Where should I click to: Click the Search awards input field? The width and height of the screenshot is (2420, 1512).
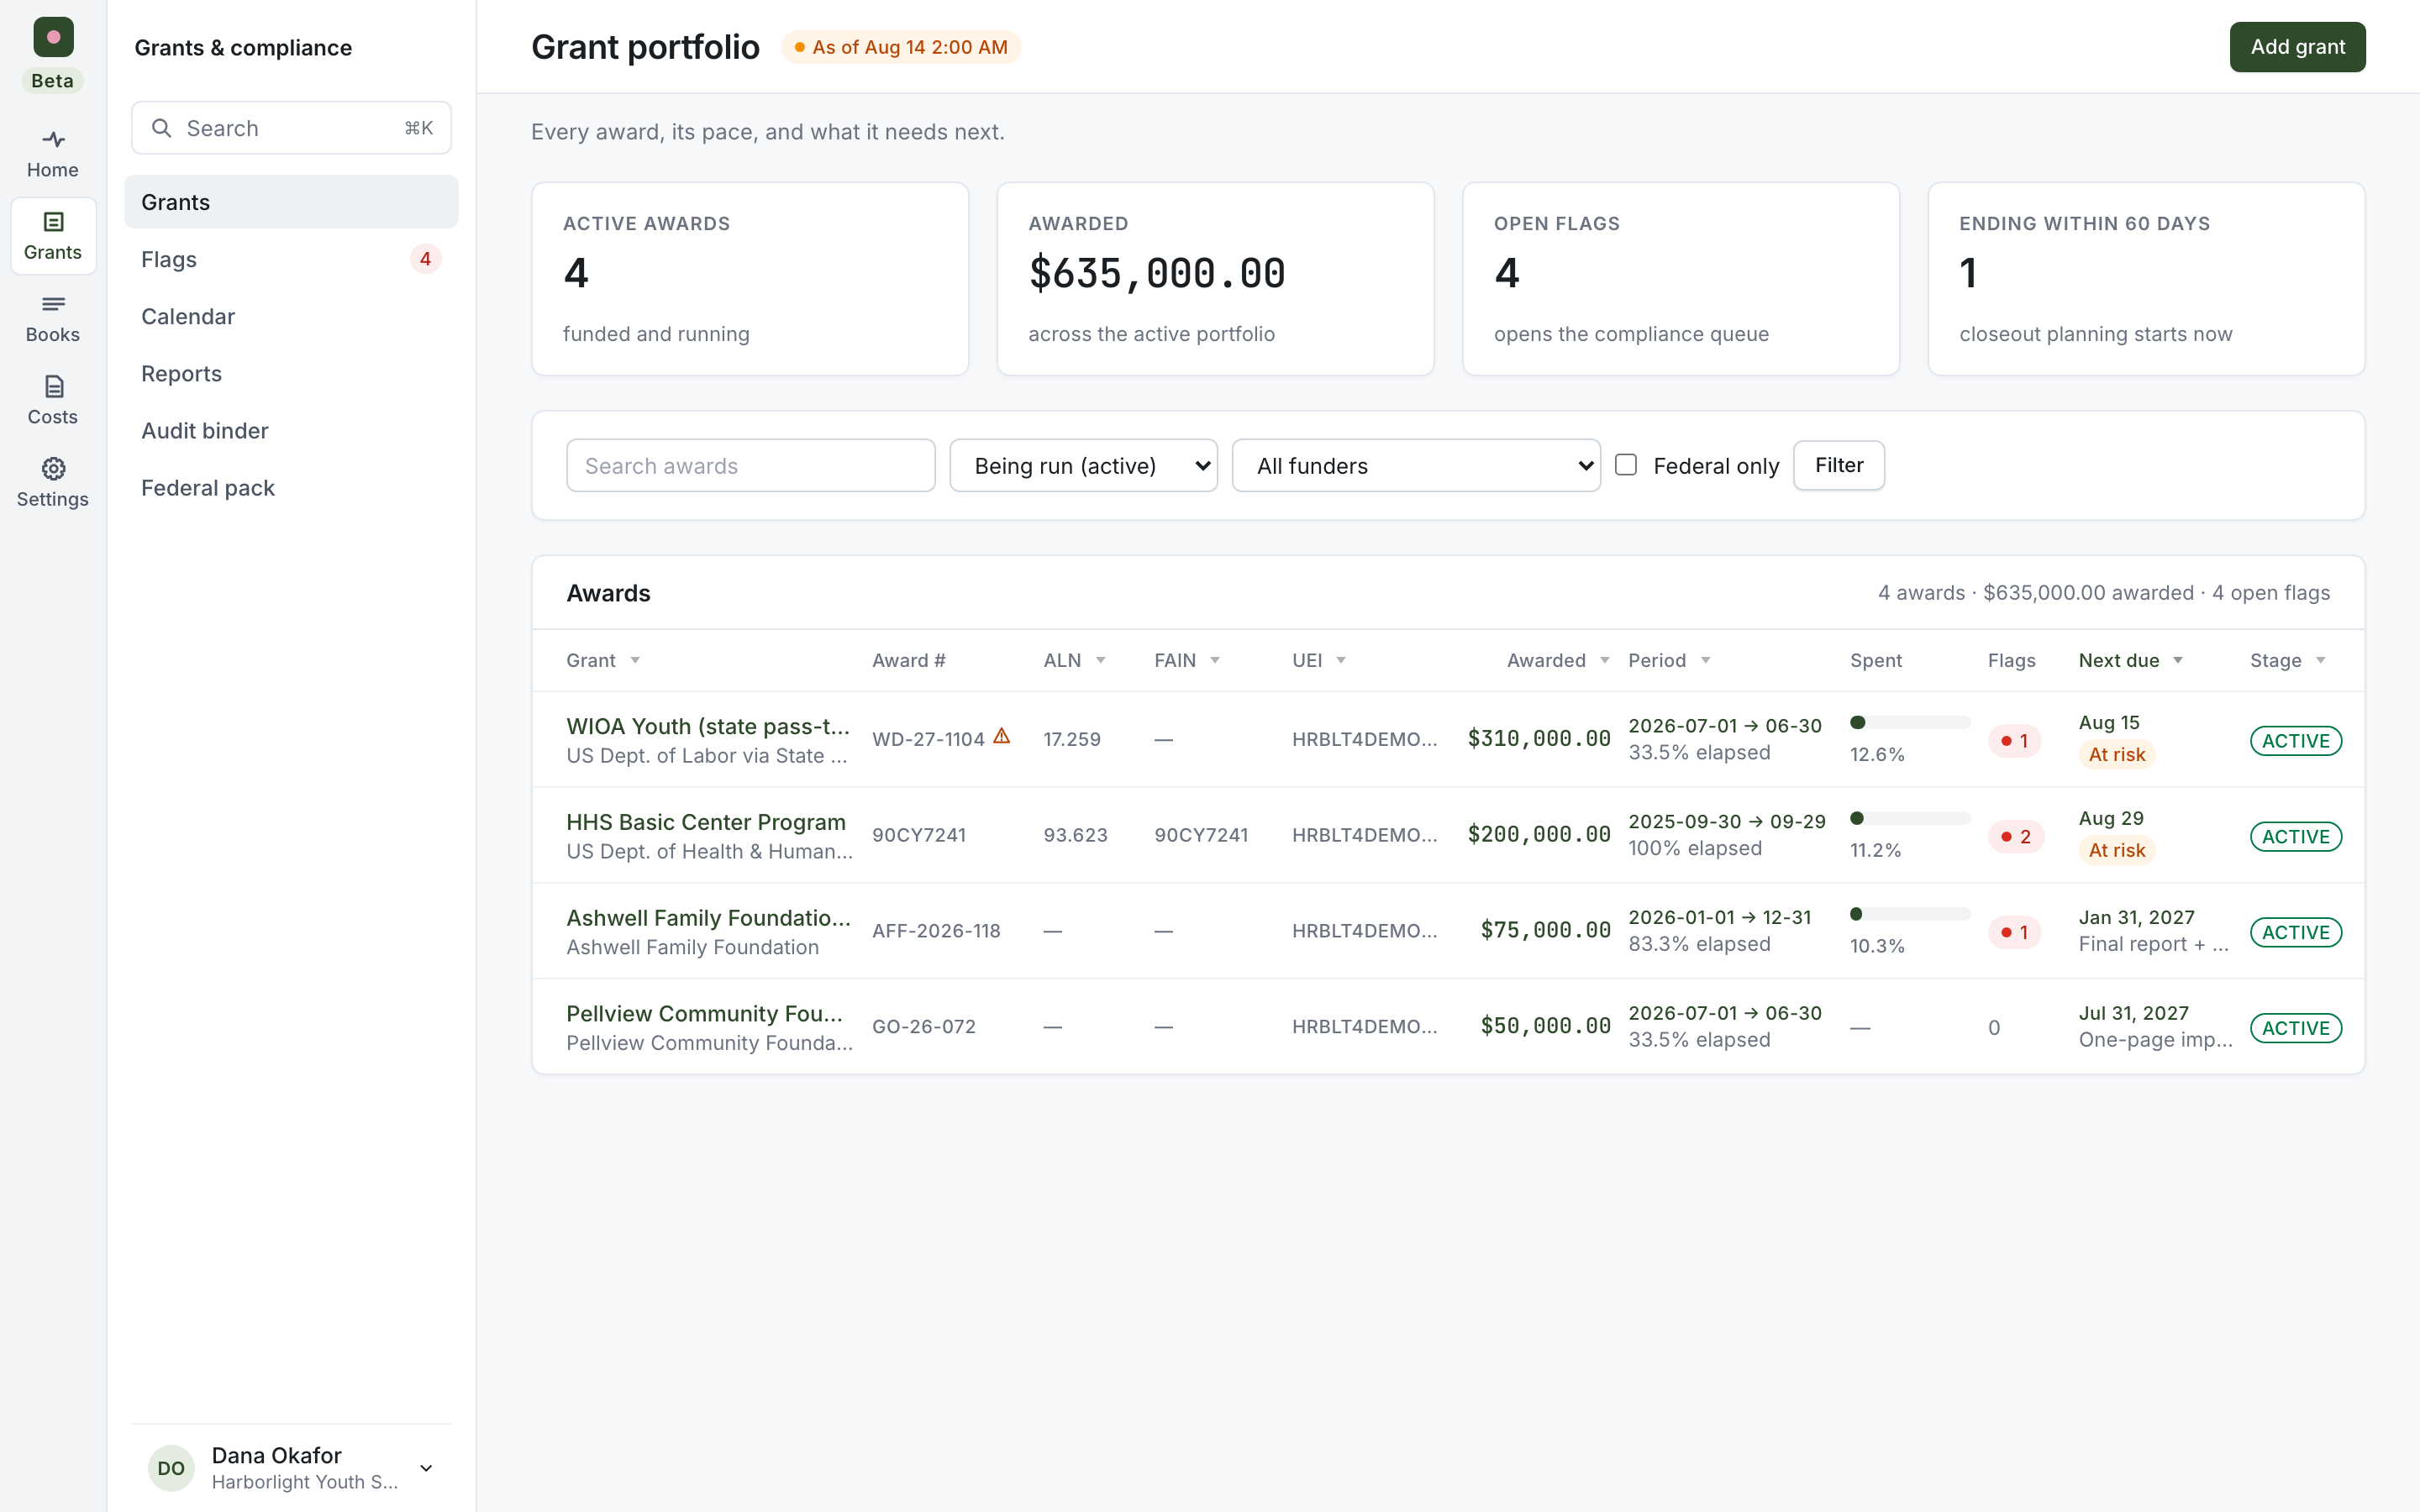coord(750,465)
